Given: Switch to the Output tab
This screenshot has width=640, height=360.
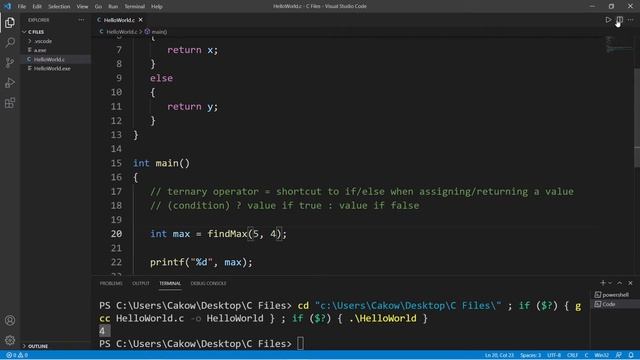Looking at the screenshot, I should pos(141,283).
